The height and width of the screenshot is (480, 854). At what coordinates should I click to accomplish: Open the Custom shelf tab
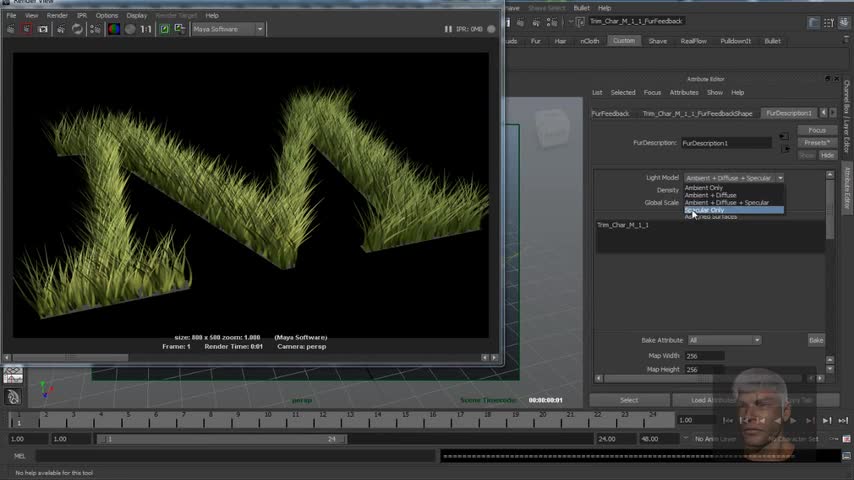(623, 41)
